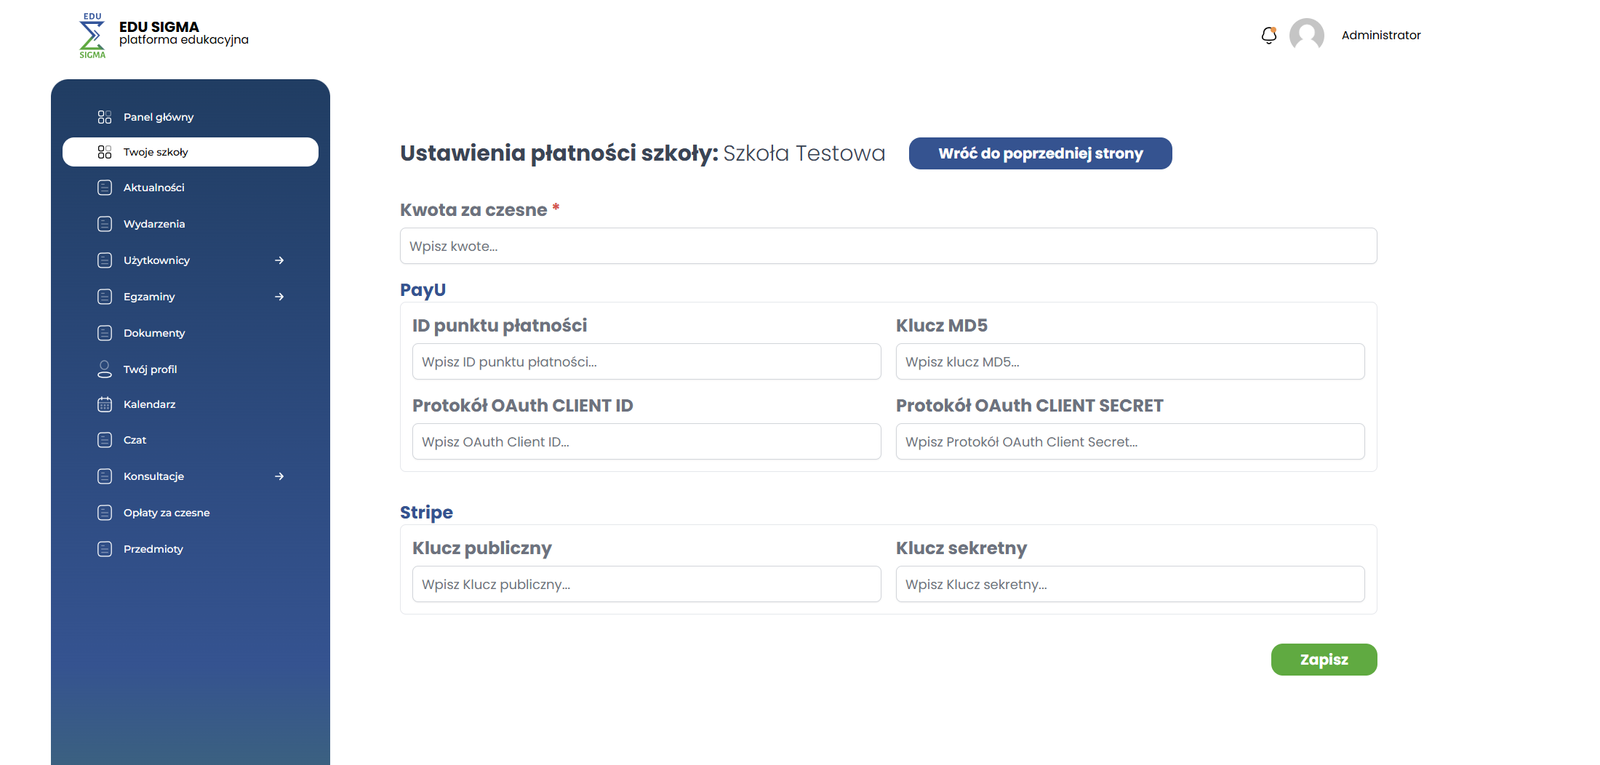Click the Czat sidebar icon

click(x=104, y=440)
